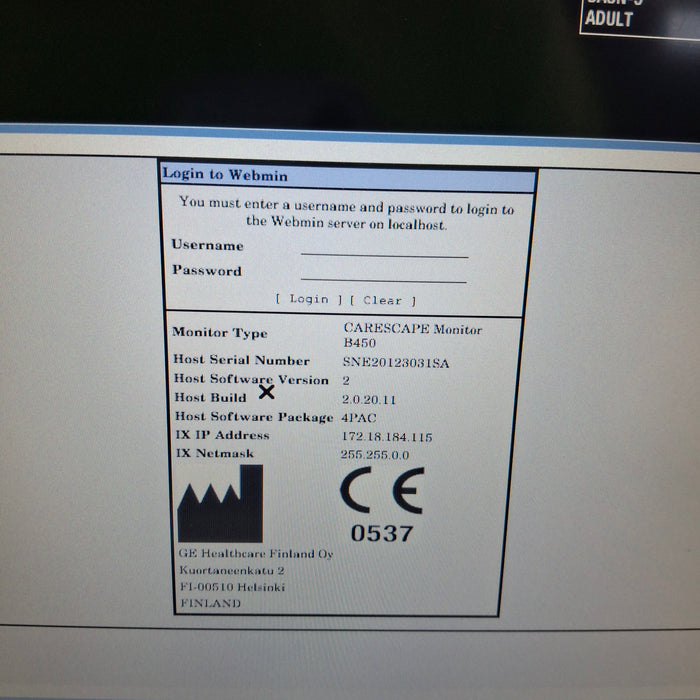
Task: Click the Password input field
Action: [384, 273]
